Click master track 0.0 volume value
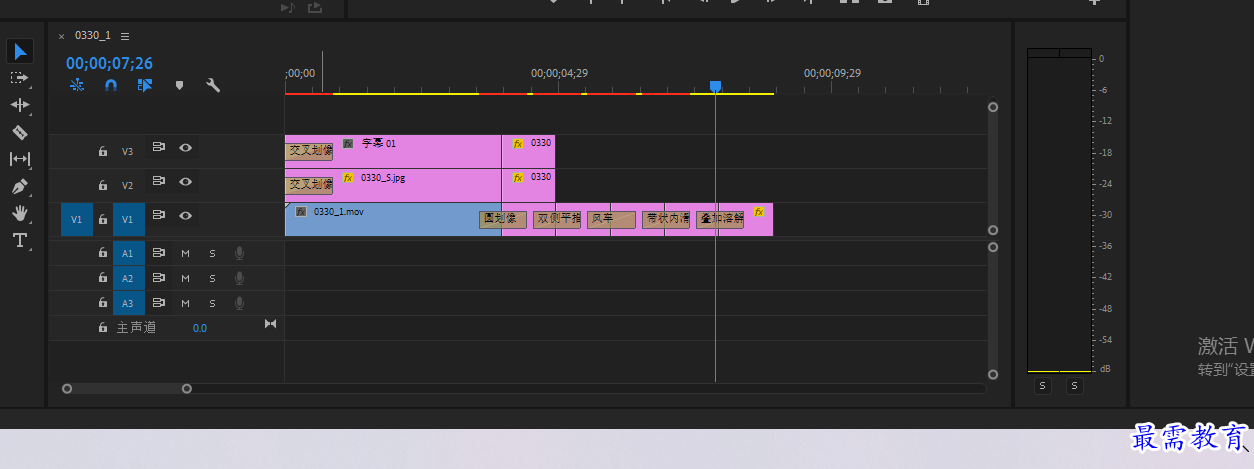1254x469 pixels. tap(200, 328)
